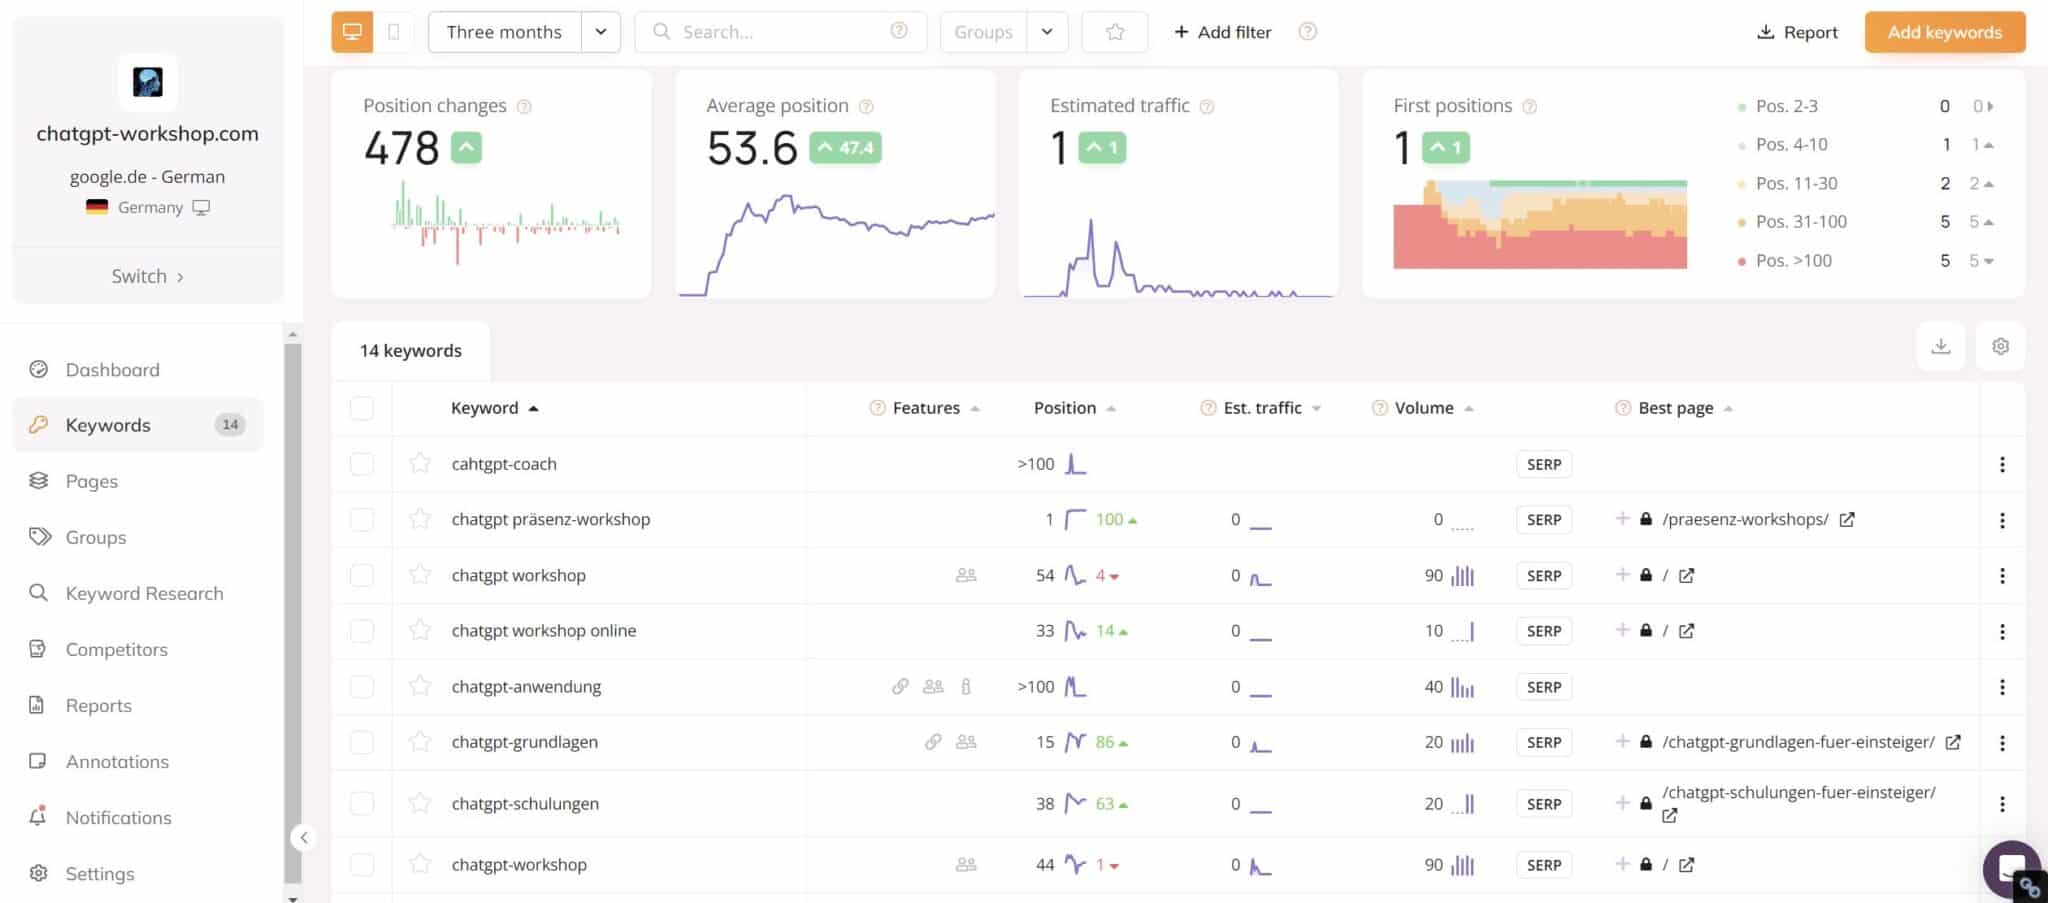Viewport: 2048px width, 903px height.
Task: Click chatgpt-workshop.com project logo
Action: coord(148,82)
